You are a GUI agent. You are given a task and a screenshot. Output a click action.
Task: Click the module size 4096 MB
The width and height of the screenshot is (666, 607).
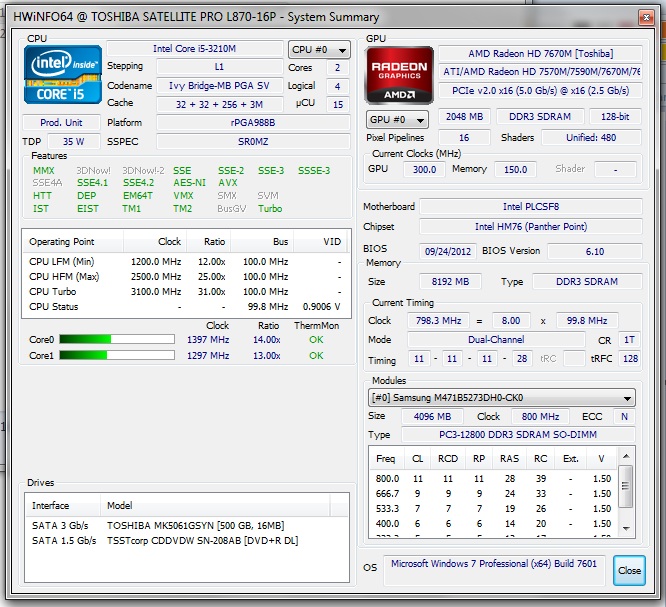(432, 417)
